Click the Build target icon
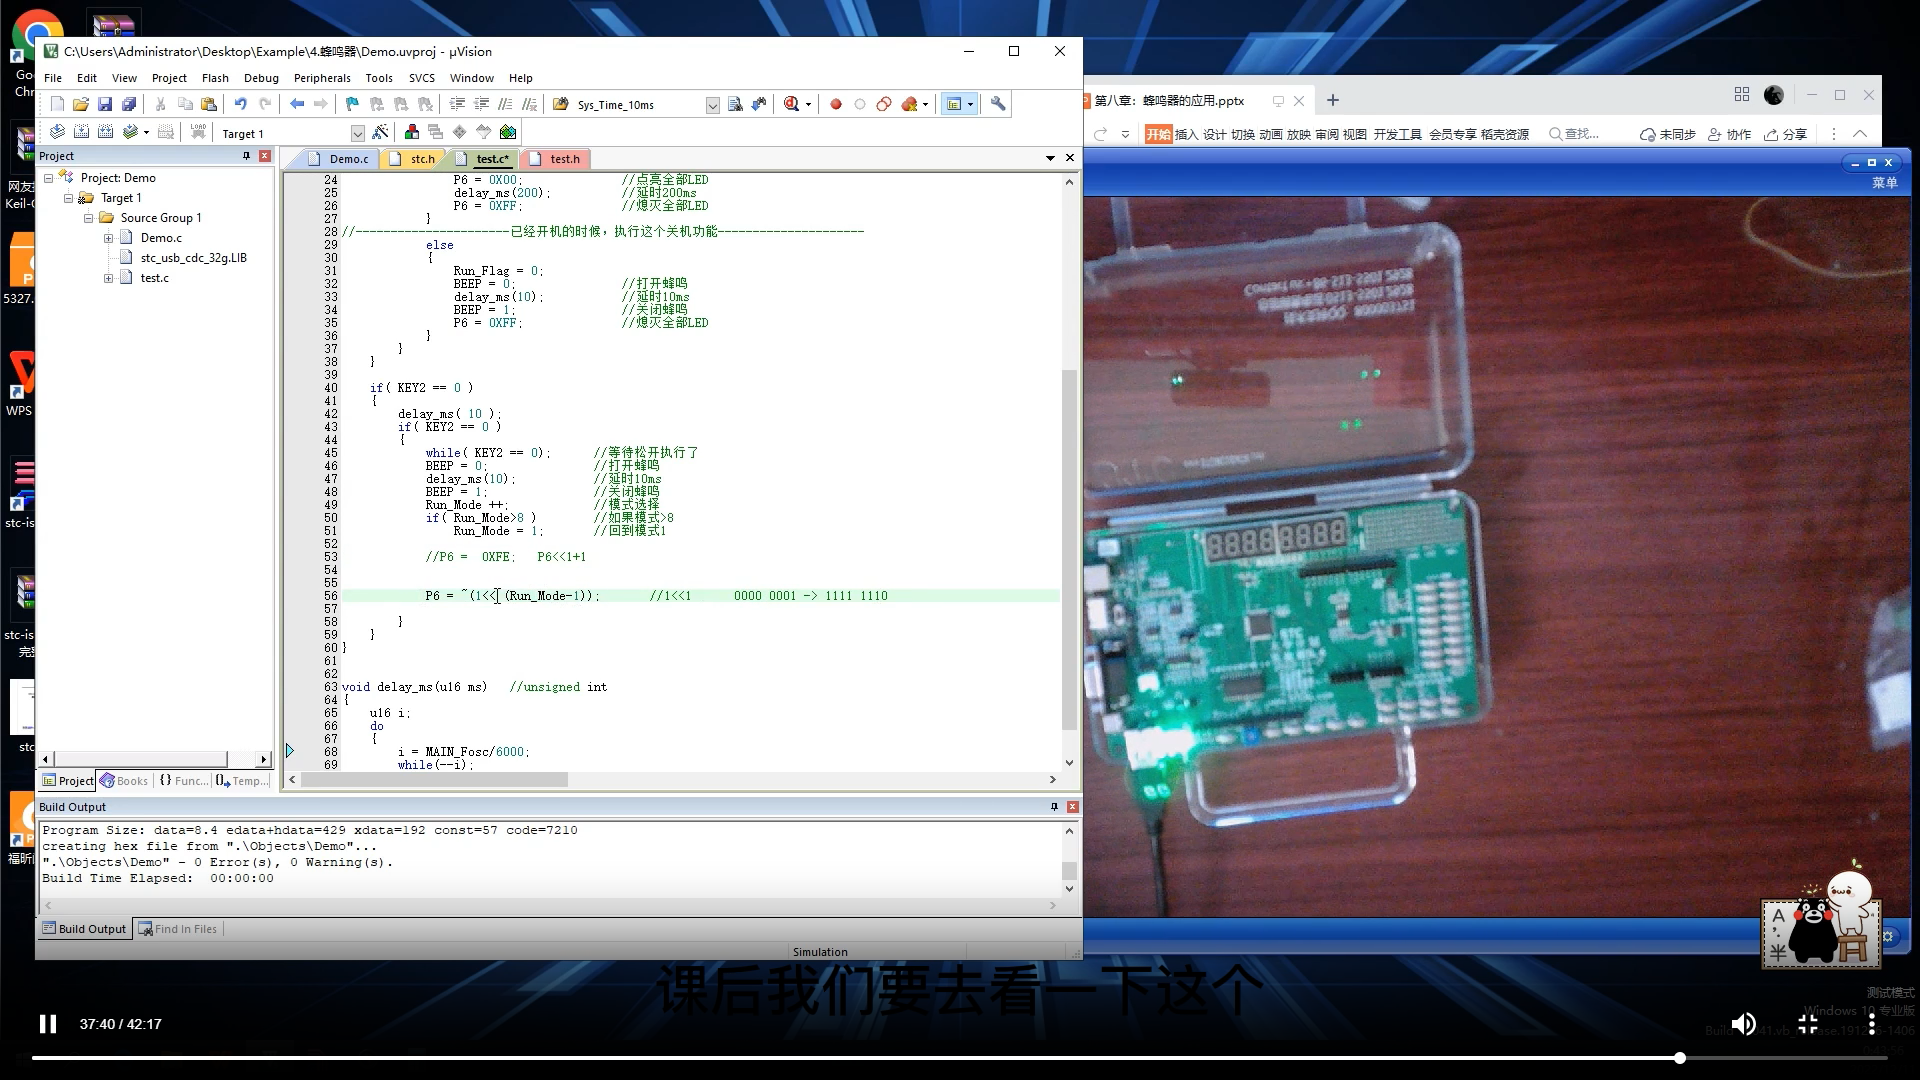 click(81, 132)
